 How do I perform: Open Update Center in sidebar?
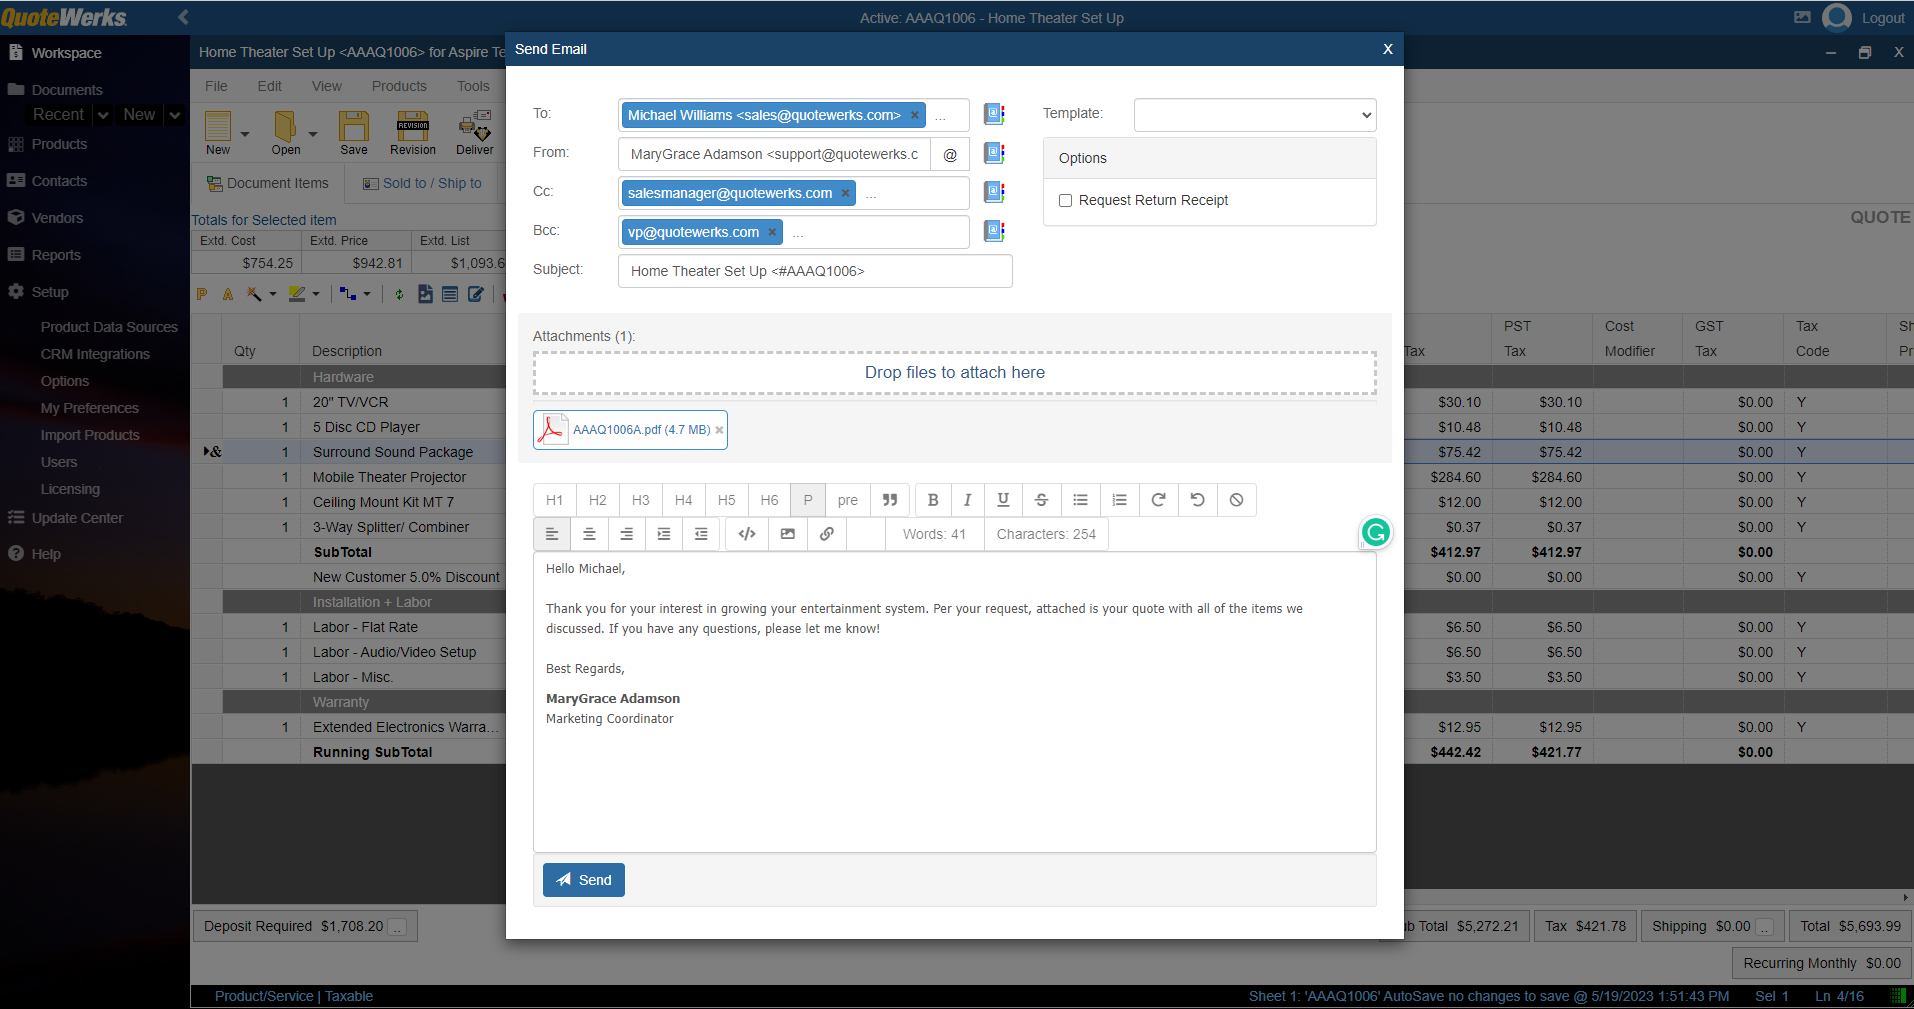point(77,518)
